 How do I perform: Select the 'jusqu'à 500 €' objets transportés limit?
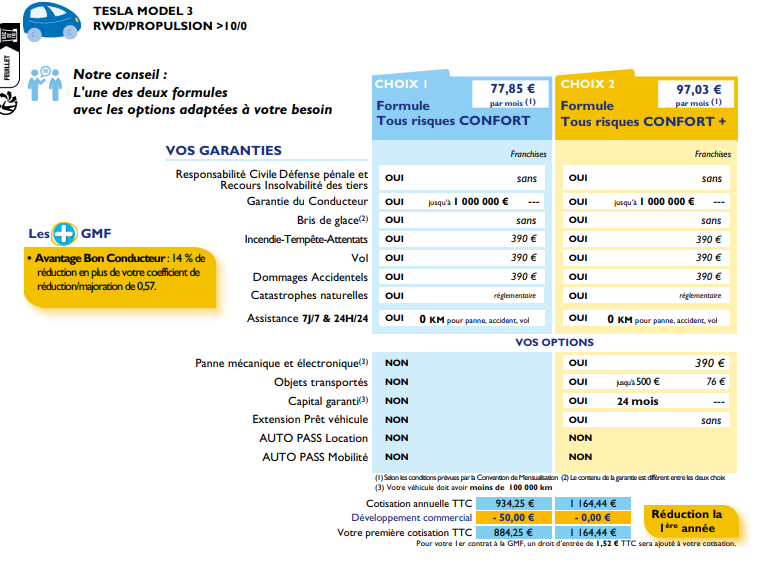click(x=638, y=382)
